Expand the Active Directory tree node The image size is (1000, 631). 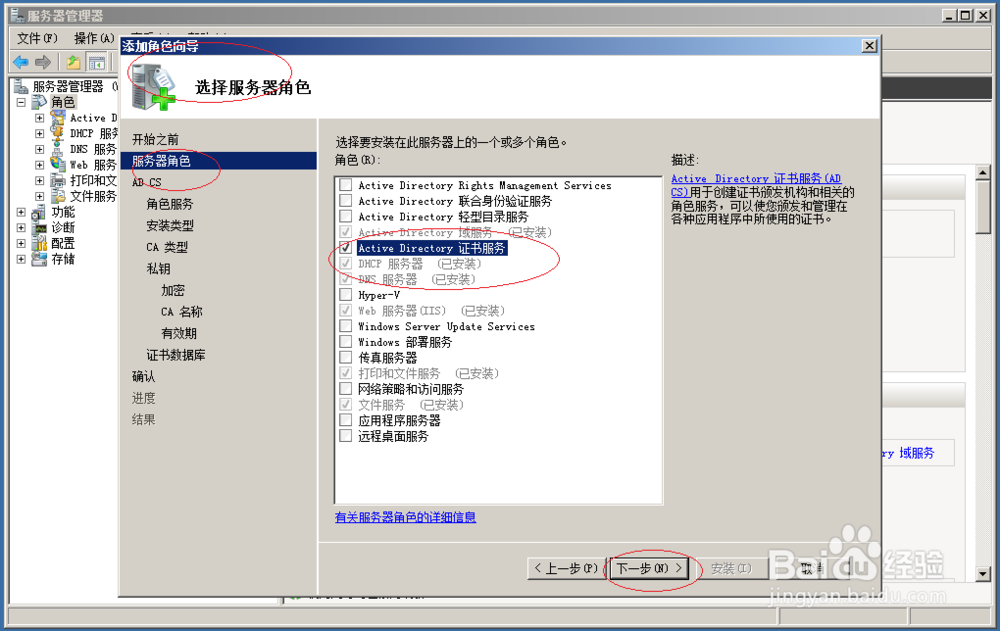coord(40,117)
